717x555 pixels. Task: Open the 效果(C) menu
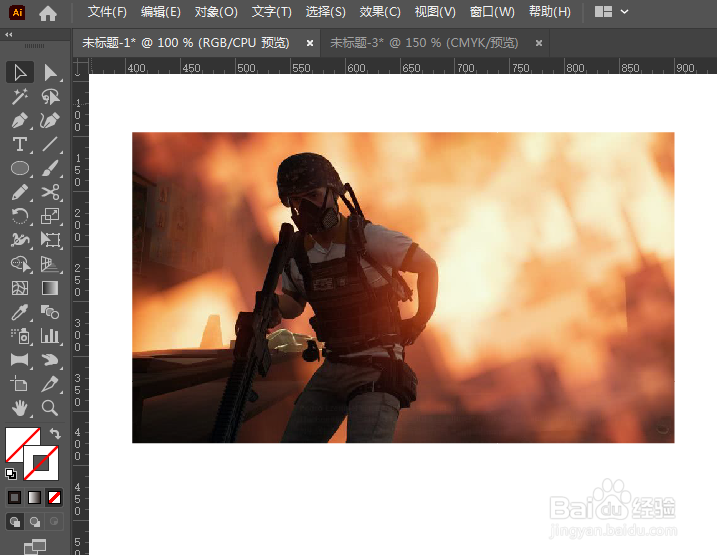[380, 12]
